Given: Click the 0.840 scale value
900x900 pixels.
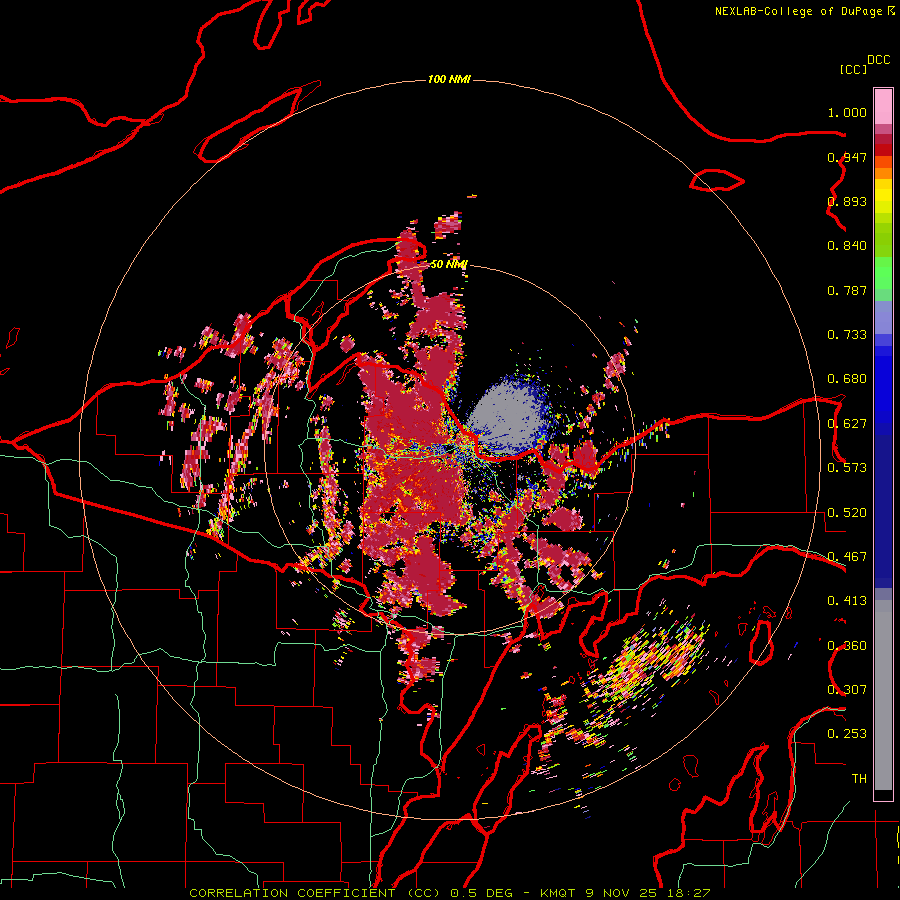Looking at the screenshot, I should (x=847, y=246).
